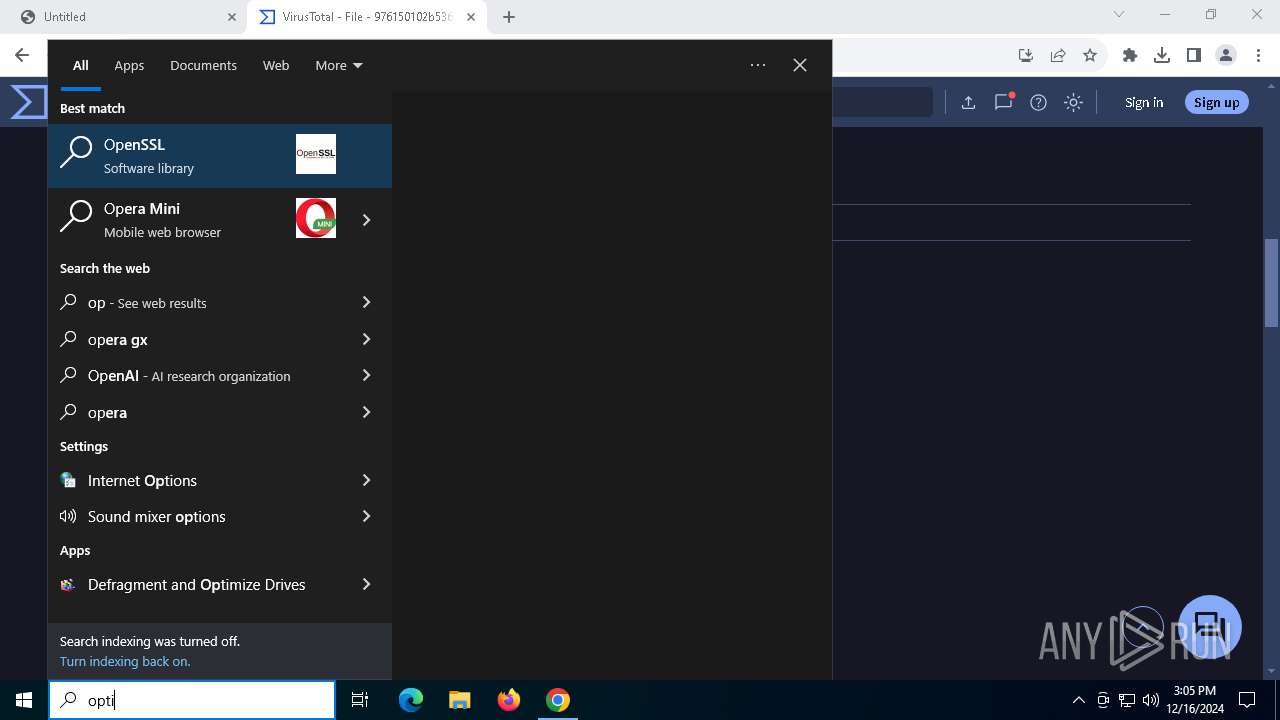Click the VirusTotal Sign up button
The image size is (1280, 720).
coord(1217,102)
